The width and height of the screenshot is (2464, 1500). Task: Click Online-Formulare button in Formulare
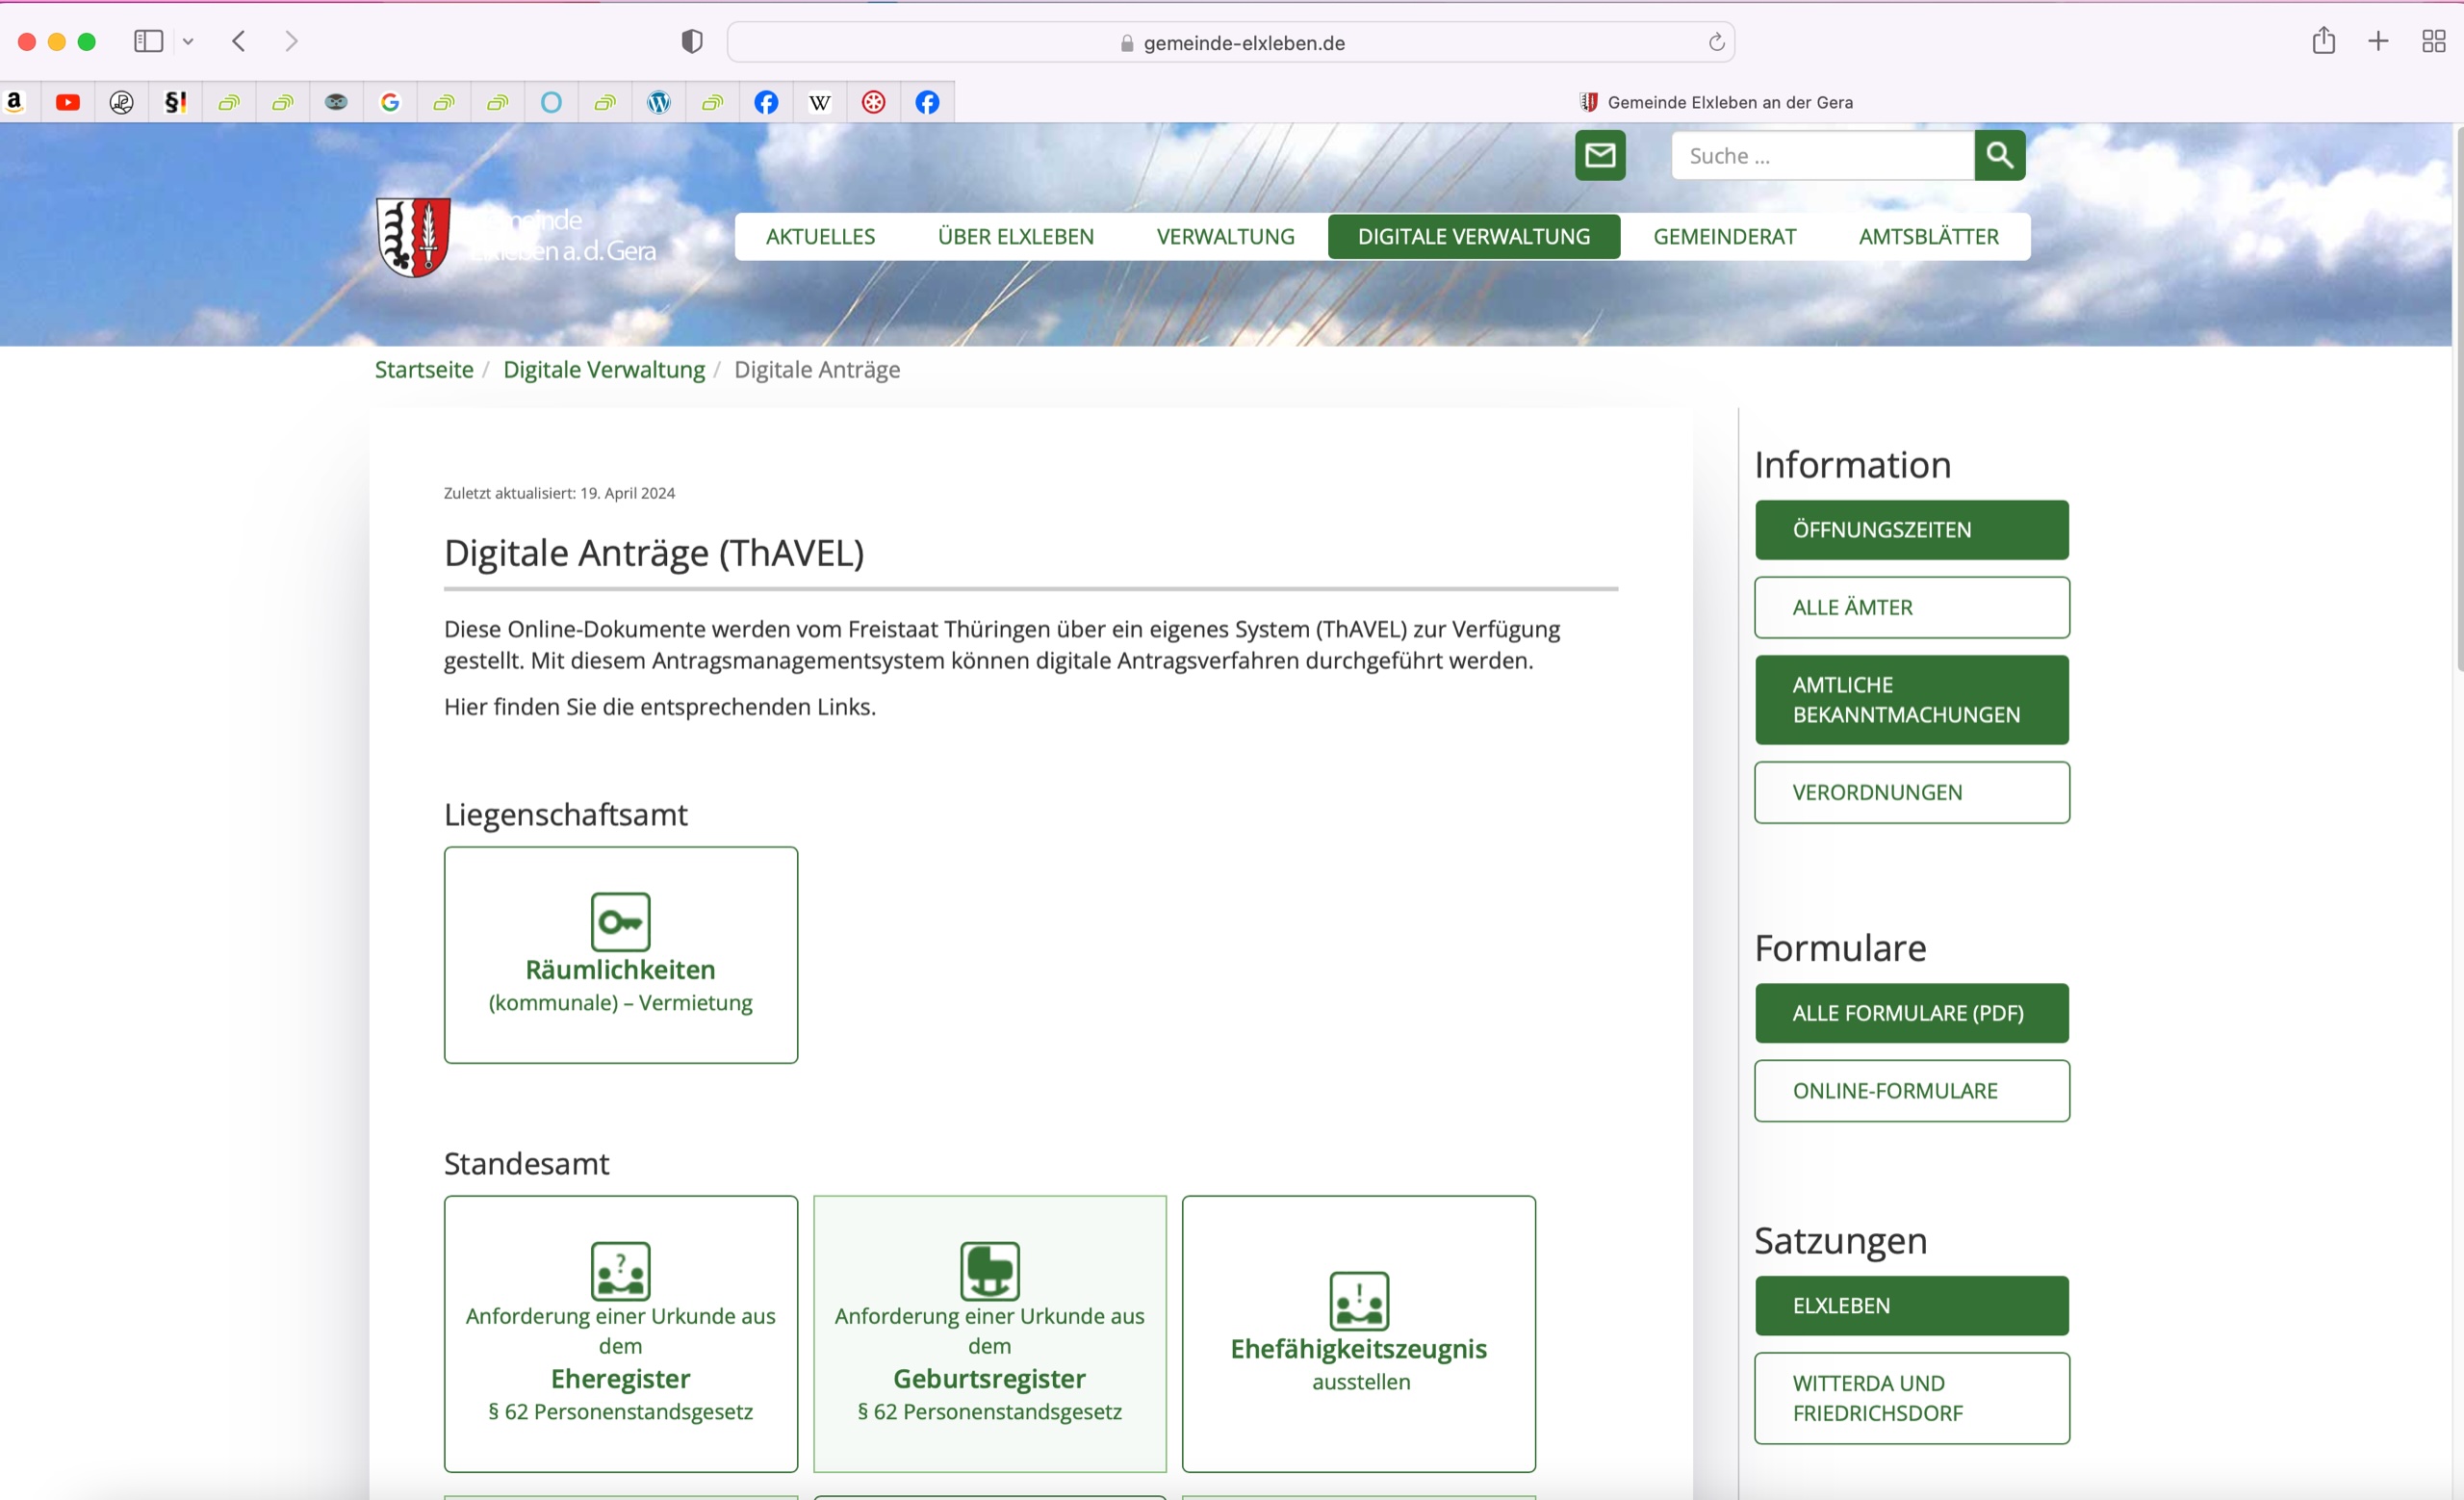tap(1910, 1091)
